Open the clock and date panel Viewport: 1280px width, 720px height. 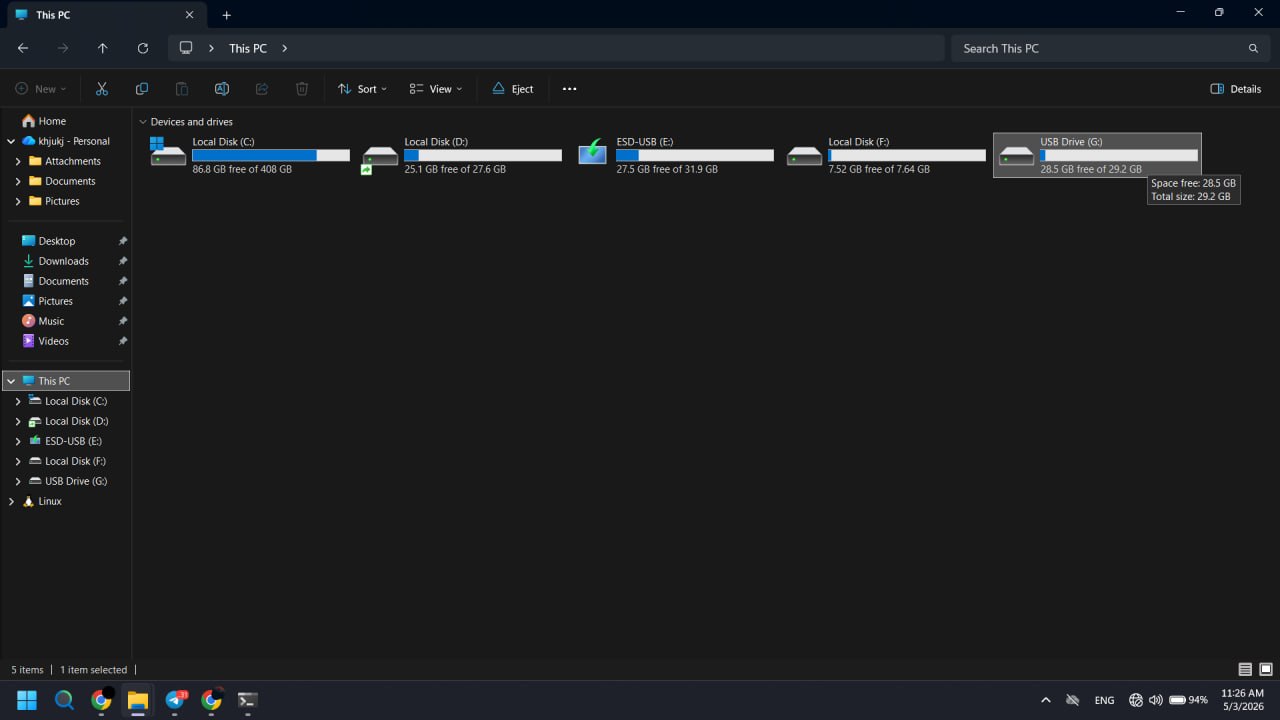click(1242, 700)
